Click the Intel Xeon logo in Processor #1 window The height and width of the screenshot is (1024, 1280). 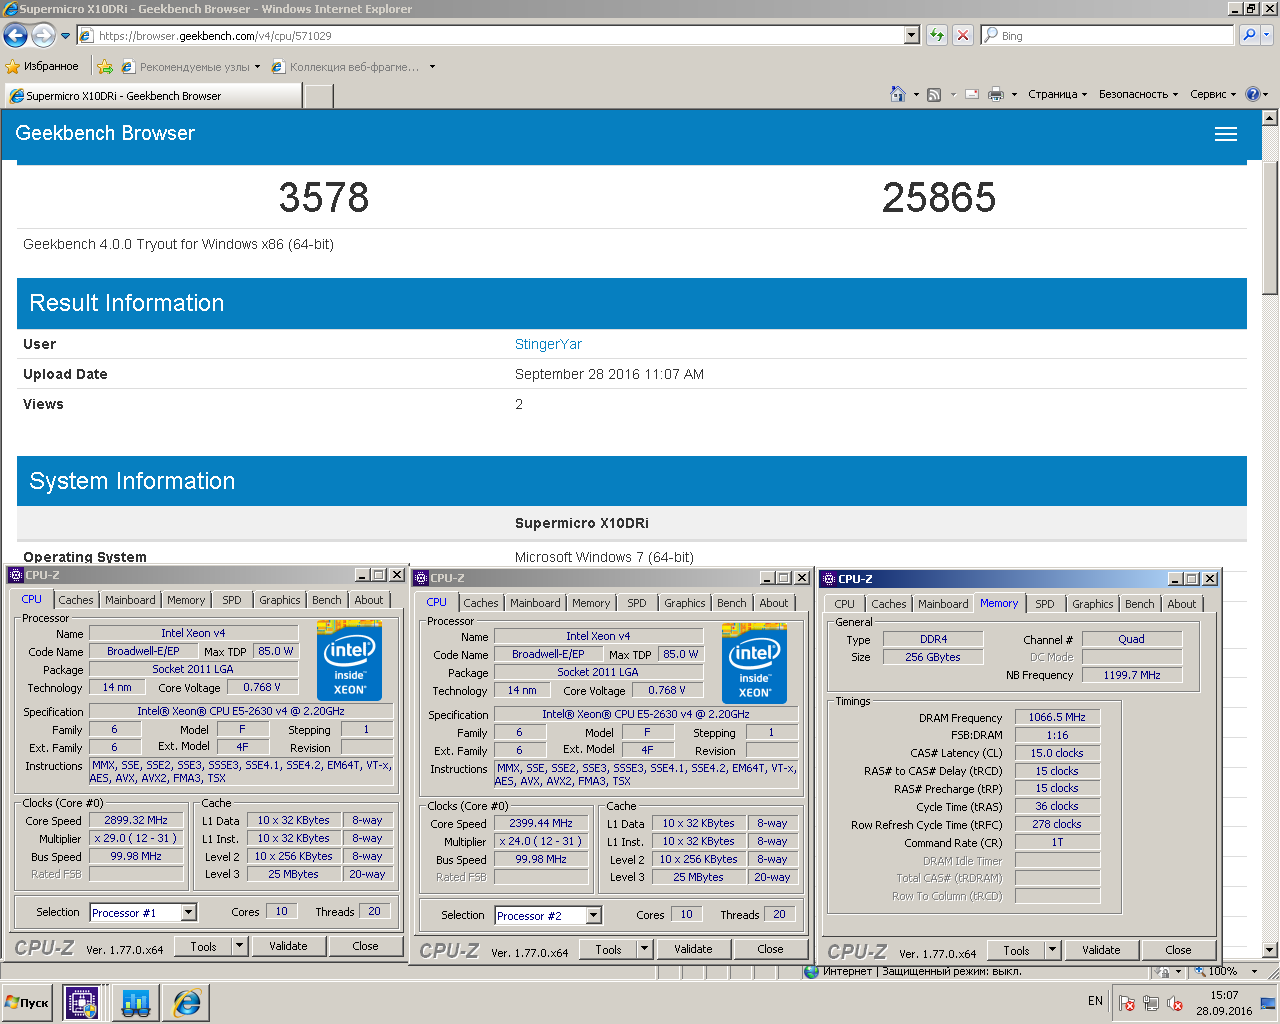pos(349,661)
